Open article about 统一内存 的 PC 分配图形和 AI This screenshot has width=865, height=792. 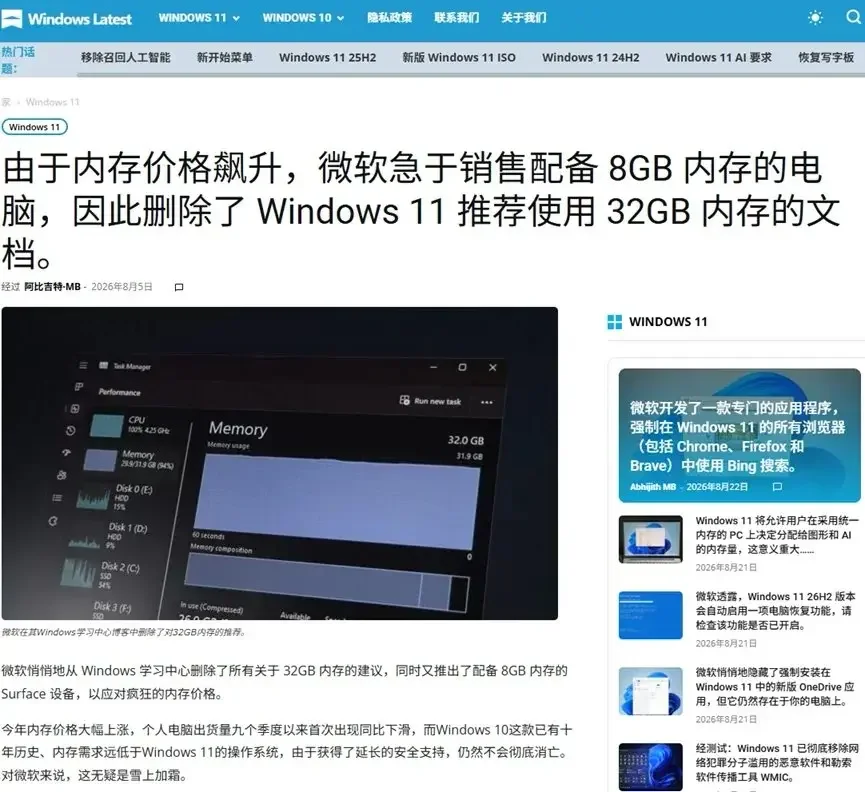pyautogui.click(x=777, y=535)
